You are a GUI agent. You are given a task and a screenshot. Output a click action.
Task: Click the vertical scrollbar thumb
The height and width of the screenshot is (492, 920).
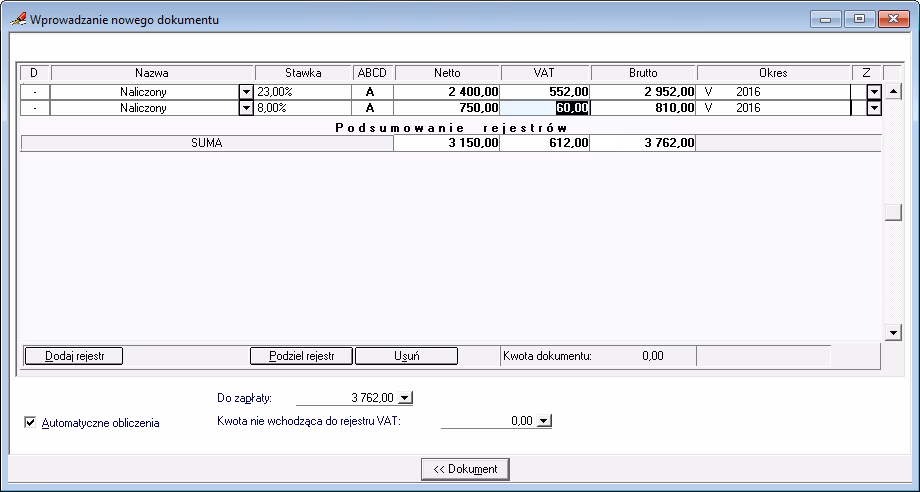893,212
